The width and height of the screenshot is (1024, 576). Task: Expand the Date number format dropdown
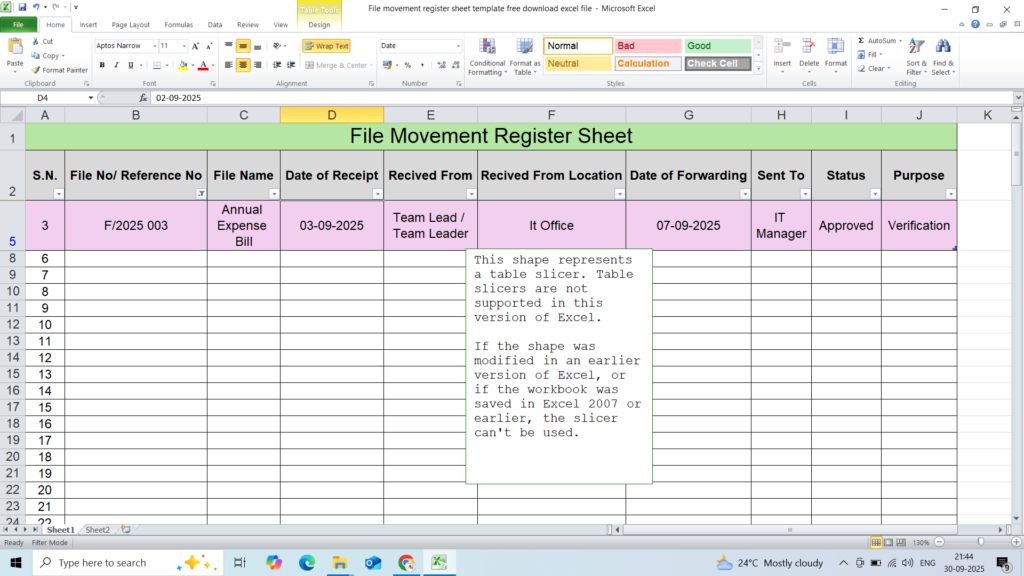click(x=458, y=46)
